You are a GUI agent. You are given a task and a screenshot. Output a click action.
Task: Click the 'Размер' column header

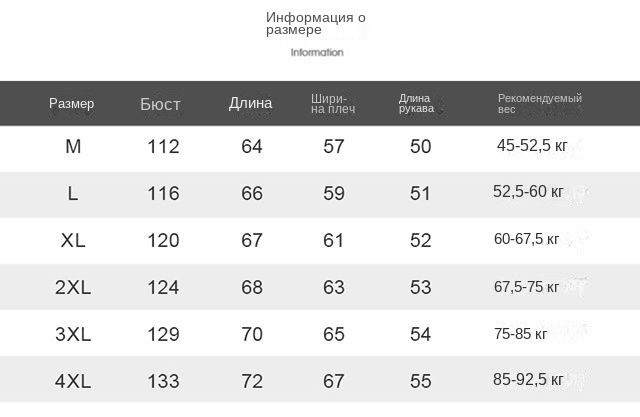pos(71,103)
